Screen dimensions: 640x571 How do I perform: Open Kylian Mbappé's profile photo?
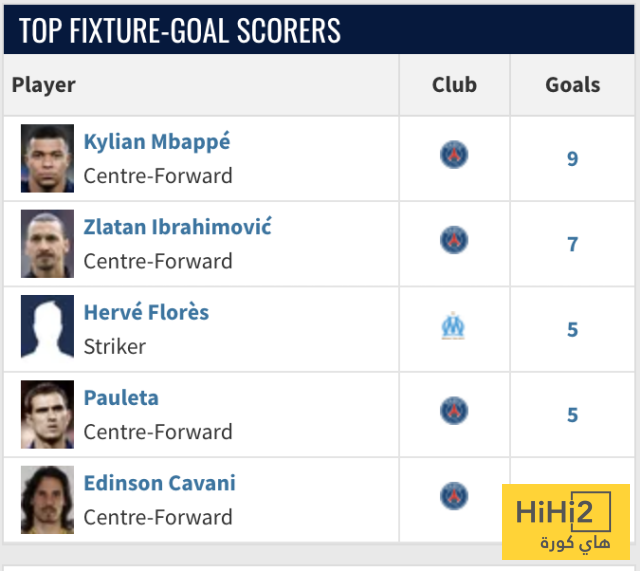click(x=47, y=158)
